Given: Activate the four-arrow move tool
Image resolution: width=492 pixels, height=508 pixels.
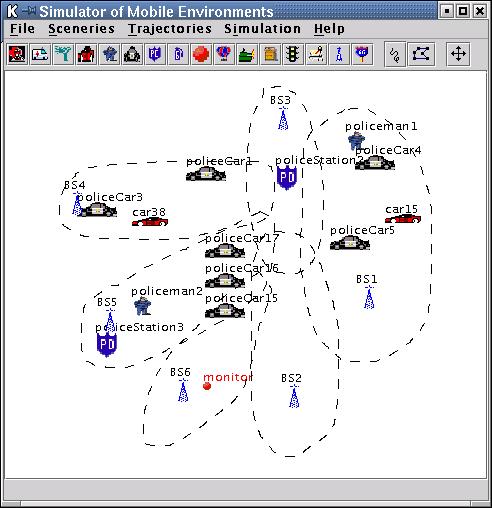Looking at the screenshot, I should (x=458, y=54).
